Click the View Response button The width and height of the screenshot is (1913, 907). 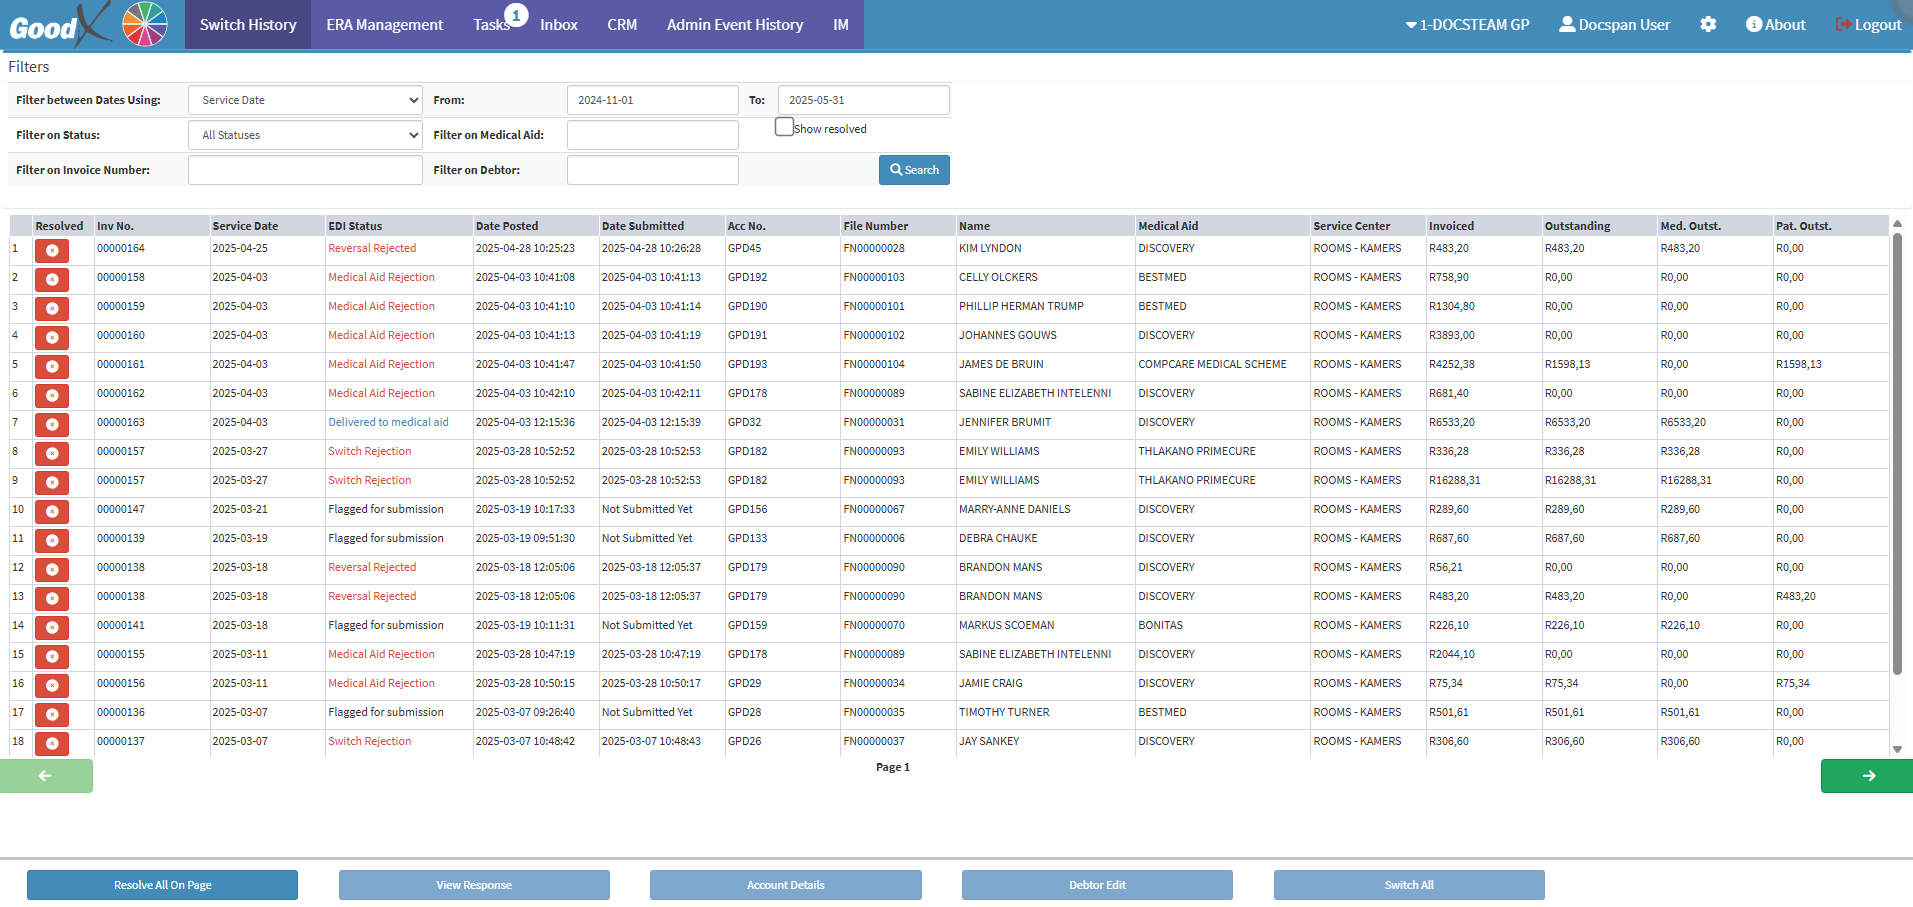point(474,885)
